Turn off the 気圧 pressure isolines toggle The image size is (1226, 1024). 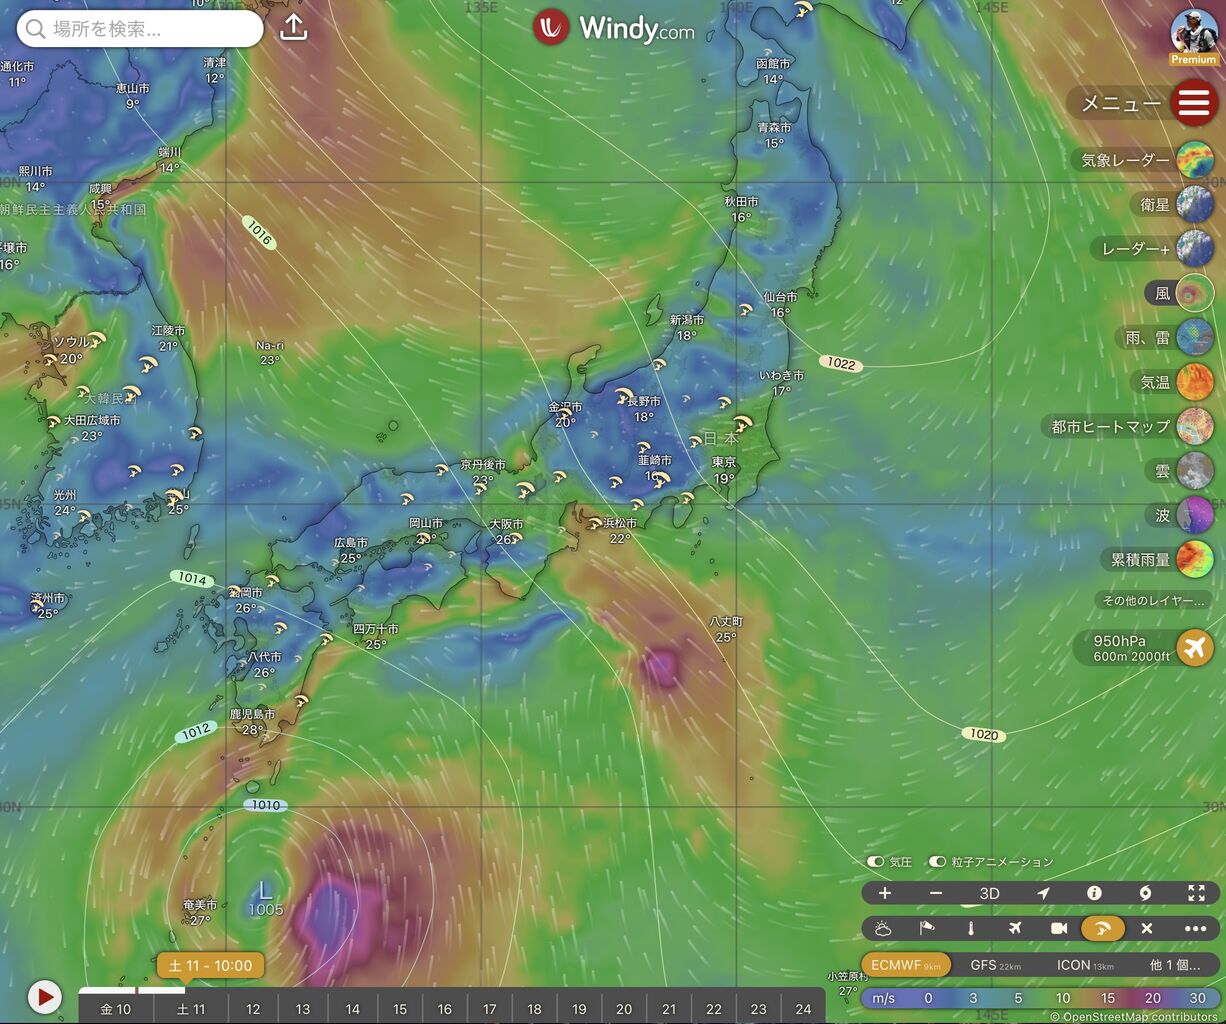click(x=874, y=861)
